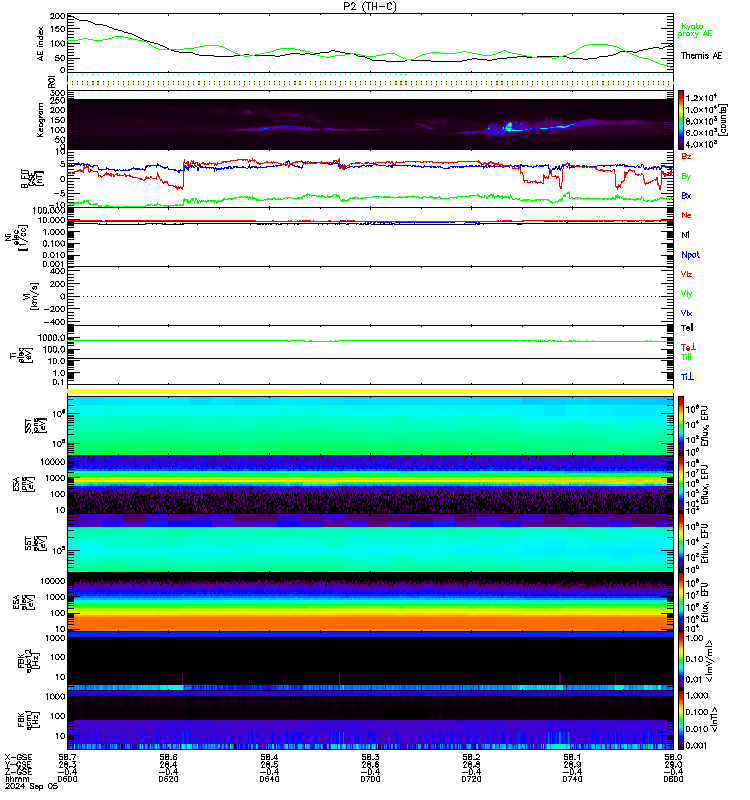Select the red Viz legend label
Screen dimensions: 750x800
(686, 274)
